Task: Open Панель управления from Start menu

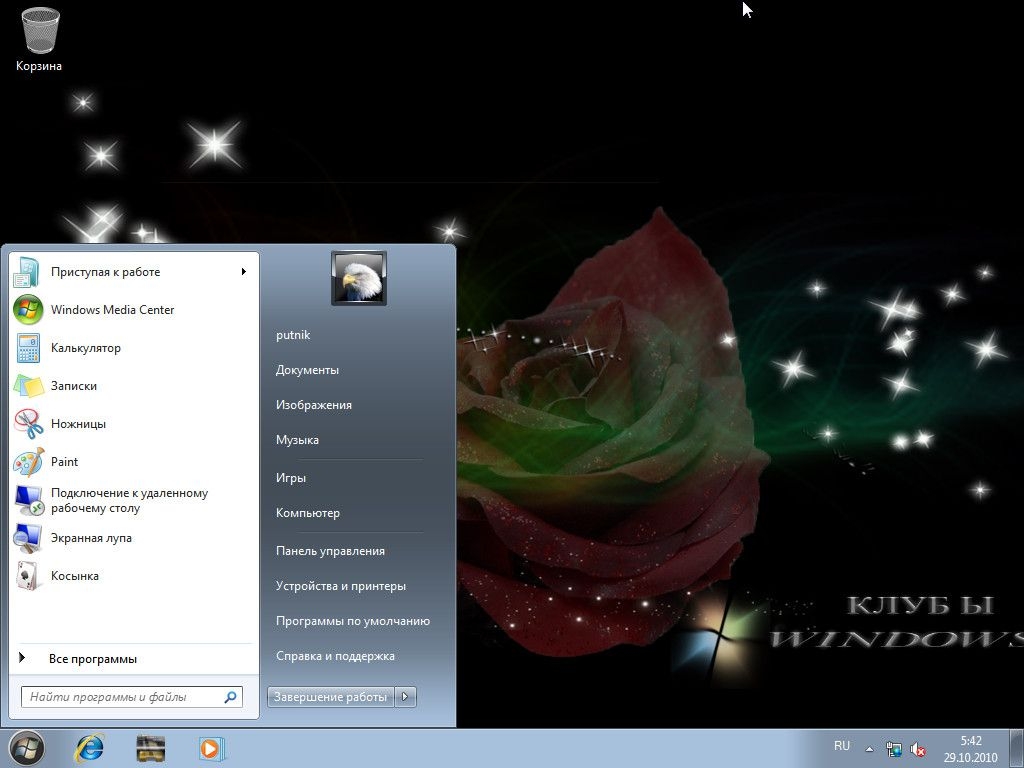Action: 330,551
